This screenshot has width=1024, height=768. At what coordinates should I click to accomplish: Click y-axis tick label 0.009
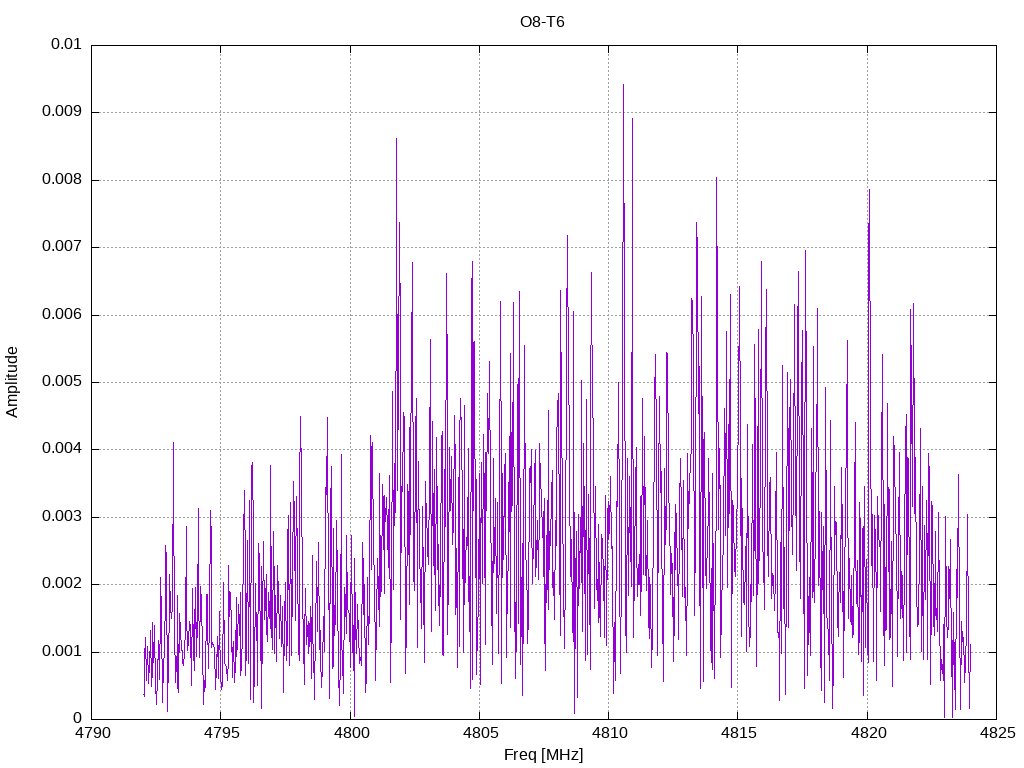(62, 112)
